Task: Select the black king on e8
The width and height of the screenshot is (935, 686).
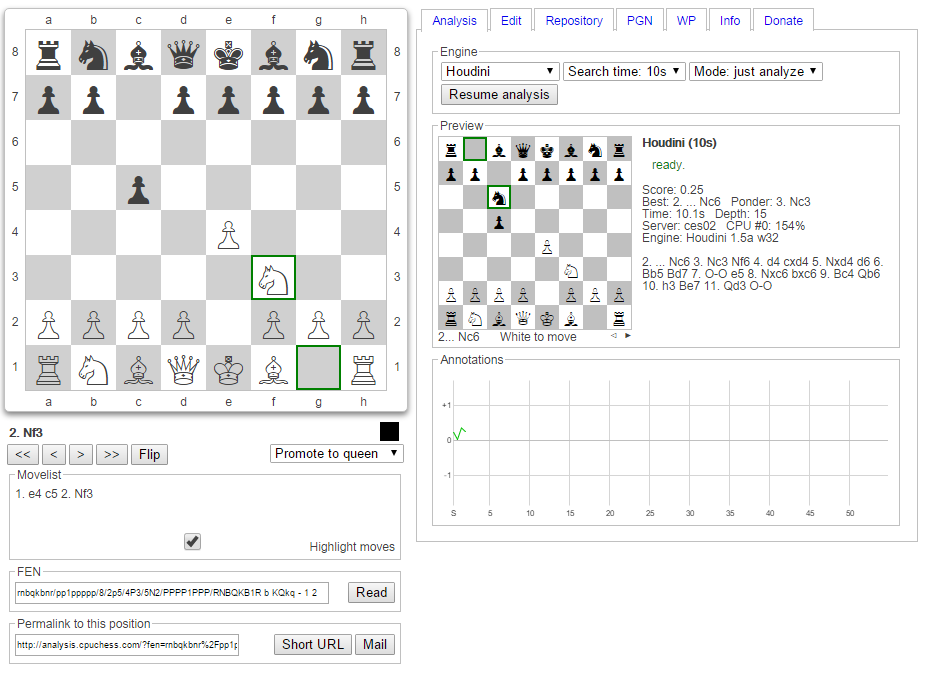Action: (x=228, y=52)
